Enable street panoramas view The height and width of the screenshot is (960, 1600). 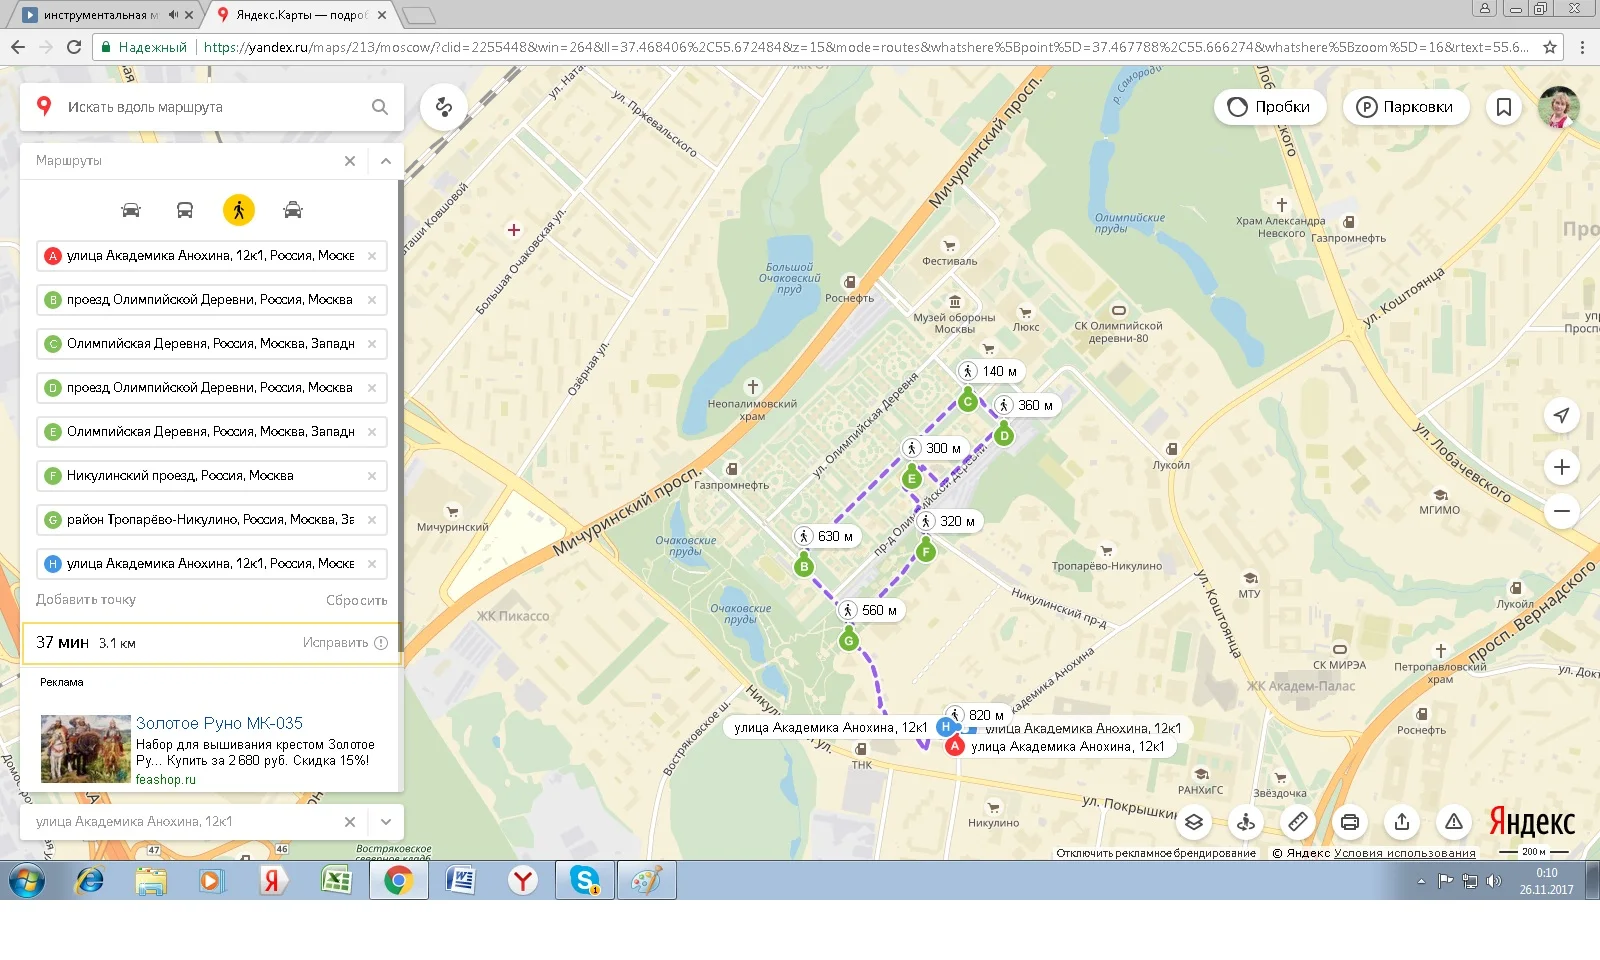coord(1246,822)
